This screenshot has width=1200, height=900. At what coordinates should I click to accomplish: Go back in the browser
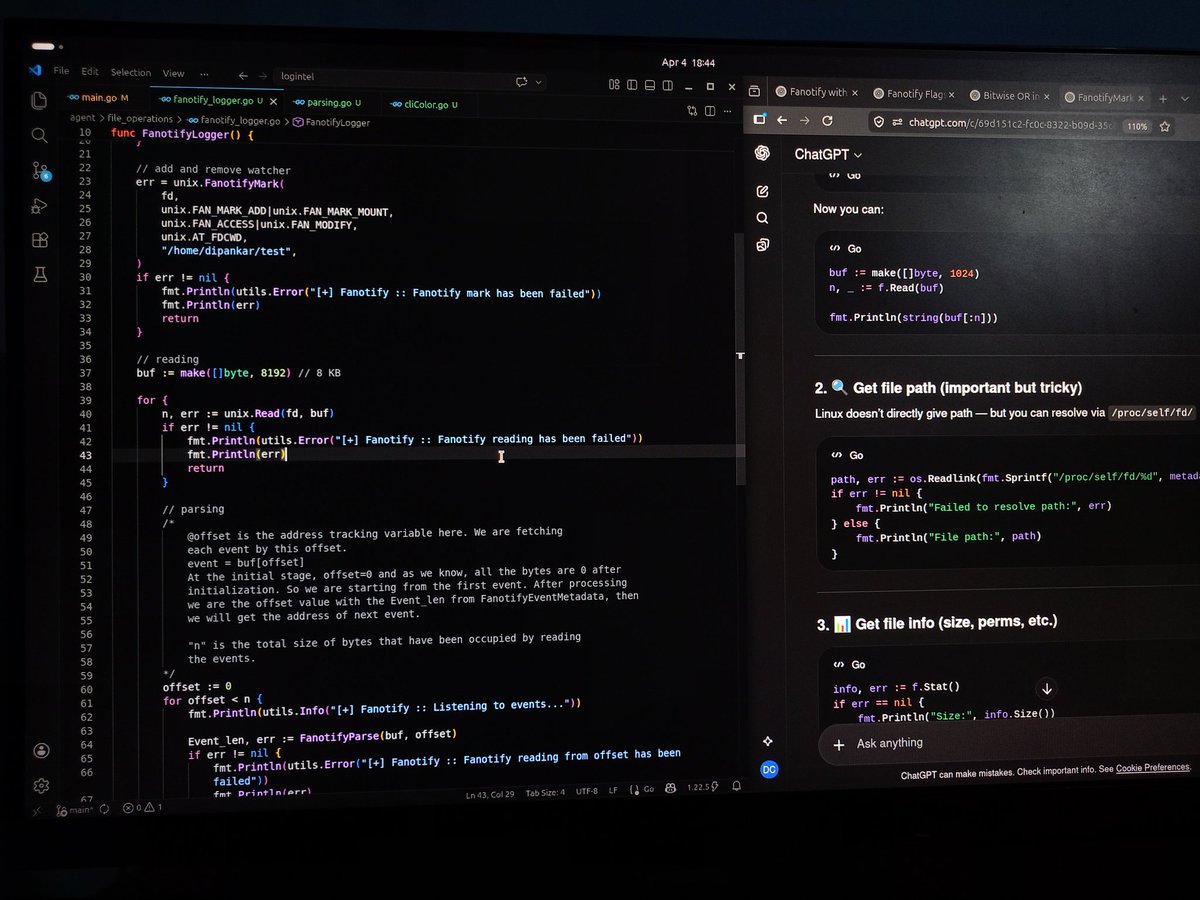click(782, 120)
